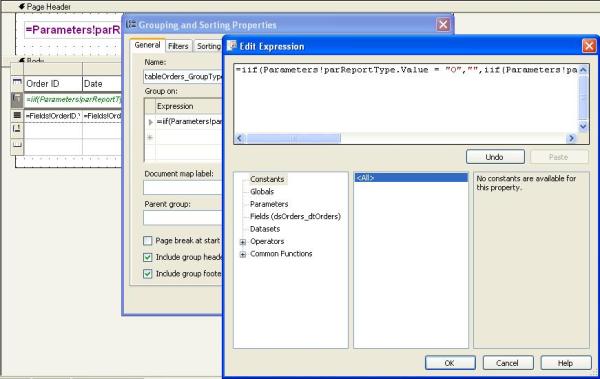Toggle Page break at start checkbox
The image size is (600, 379).
pos(148,241)
